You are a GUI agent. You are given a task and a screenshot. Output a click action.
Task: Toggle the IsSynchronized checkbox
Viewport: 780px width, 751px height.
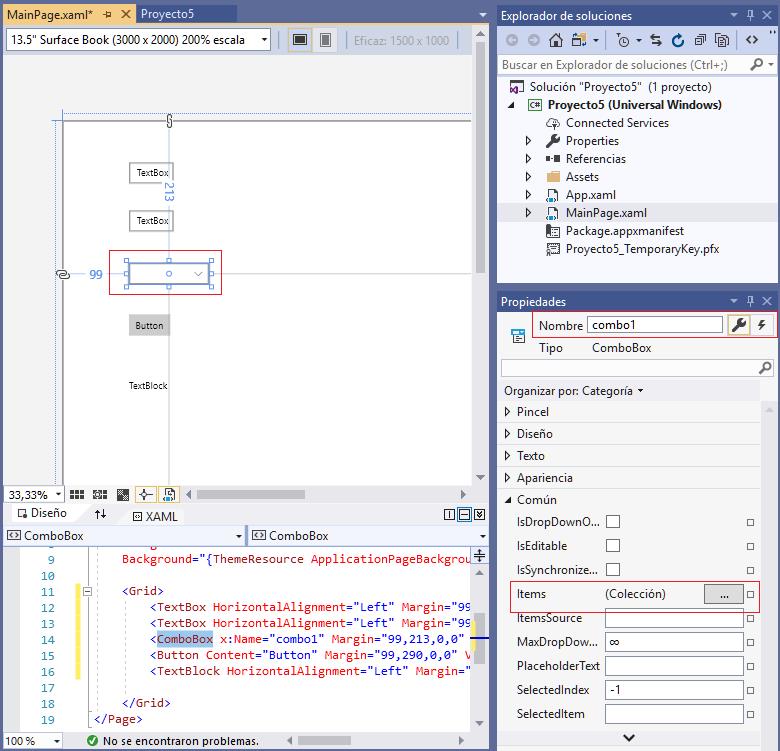click(613, 570)
